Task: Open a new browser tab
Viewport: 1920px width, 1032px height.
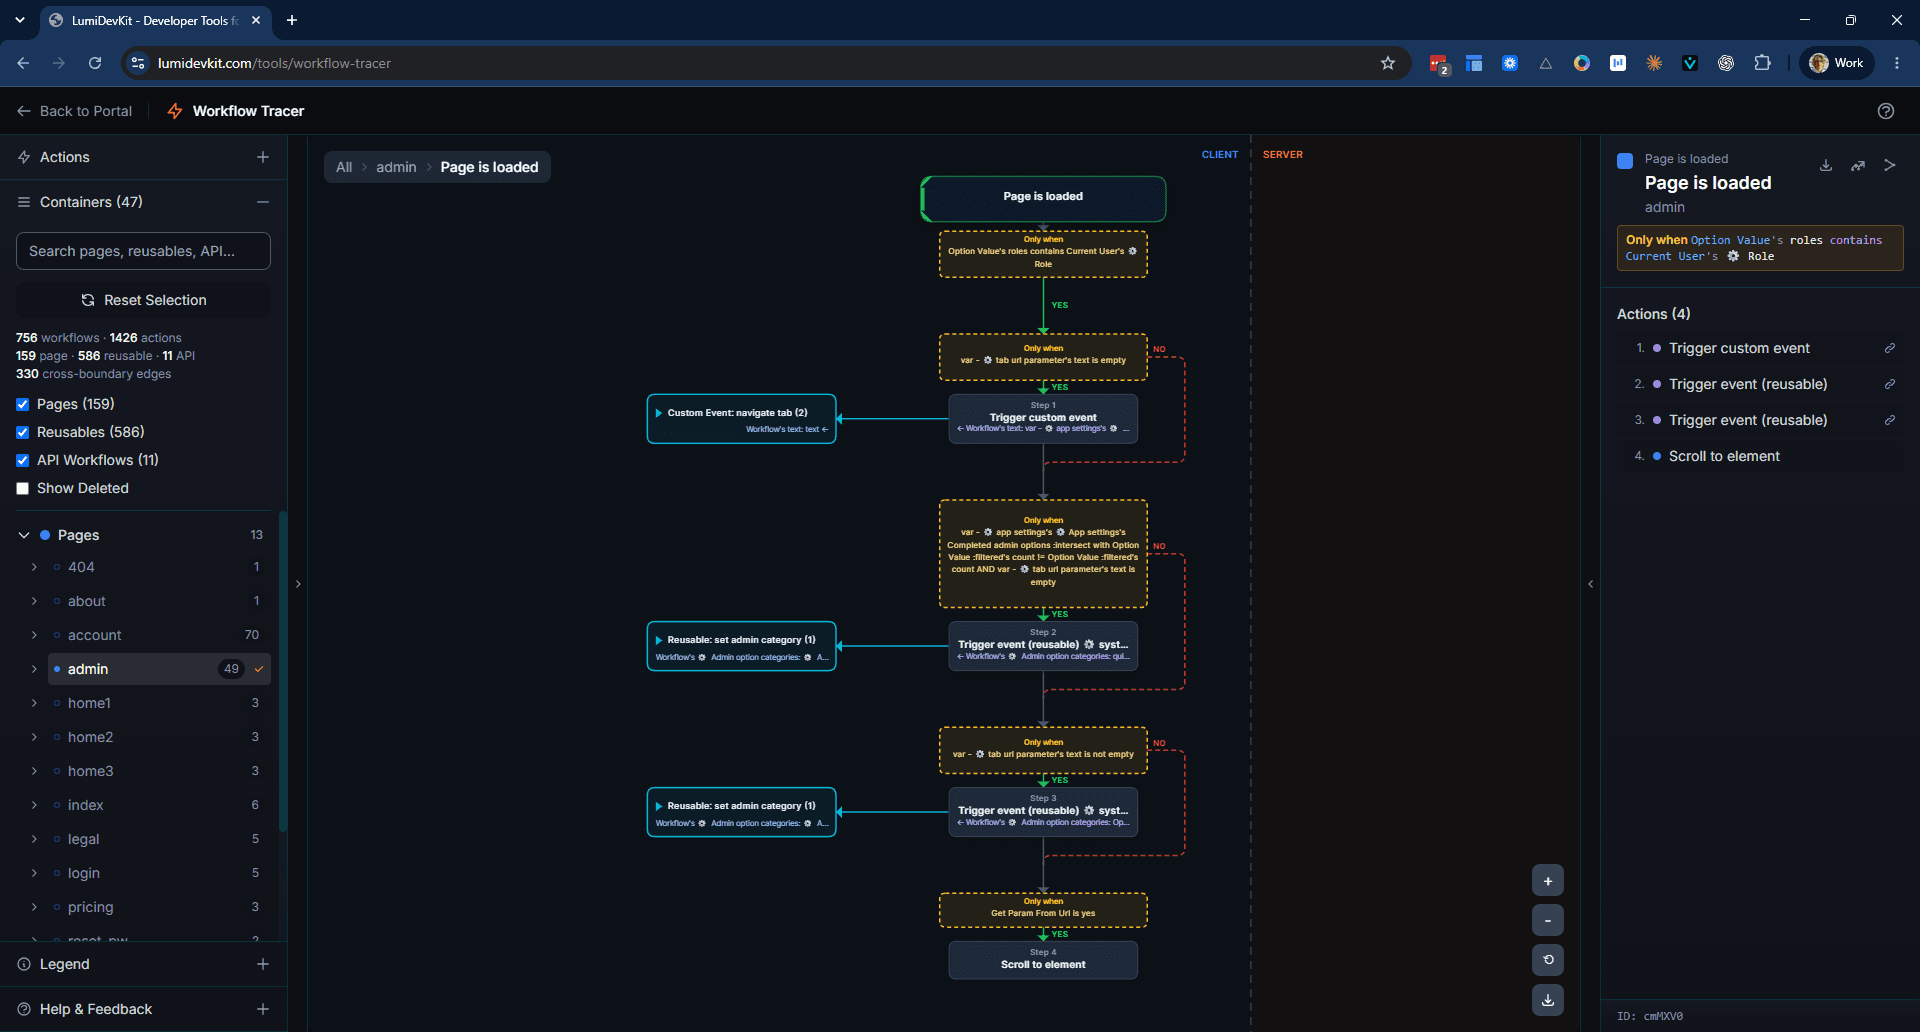Action: (292, 20)
